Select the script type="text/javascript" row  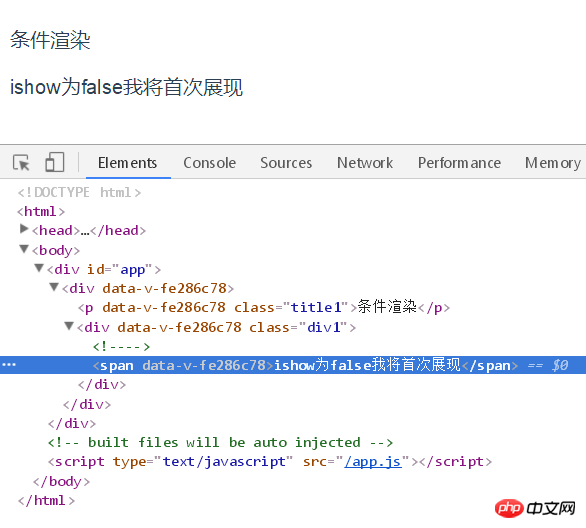tap(269, 462)
